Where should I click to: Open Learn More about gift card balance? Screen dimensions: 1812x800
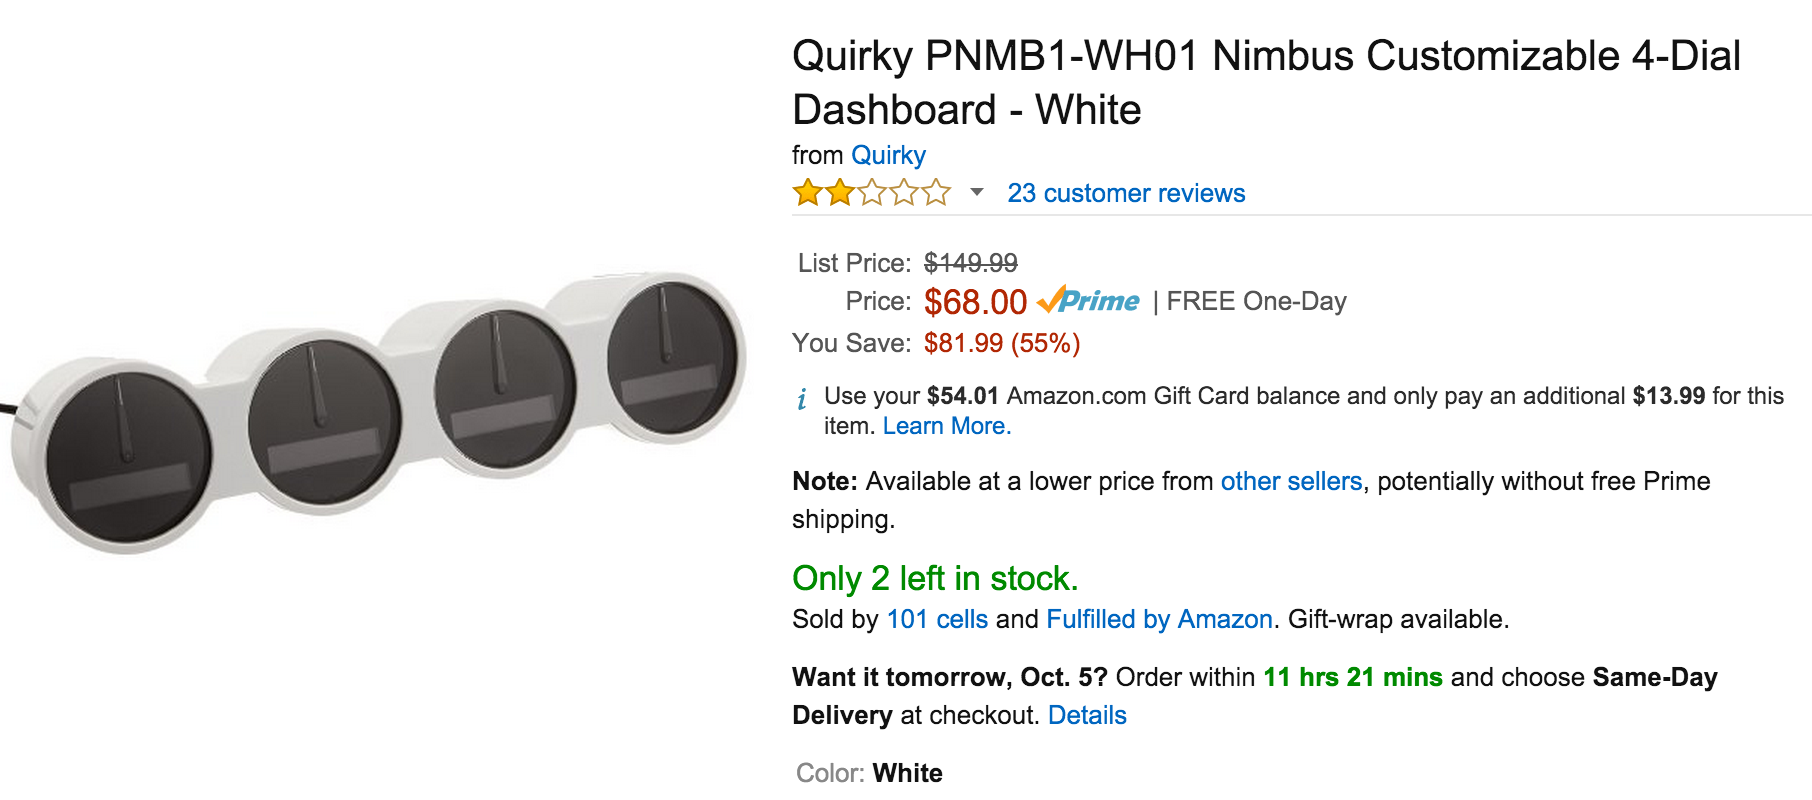[x=946, y=426]
